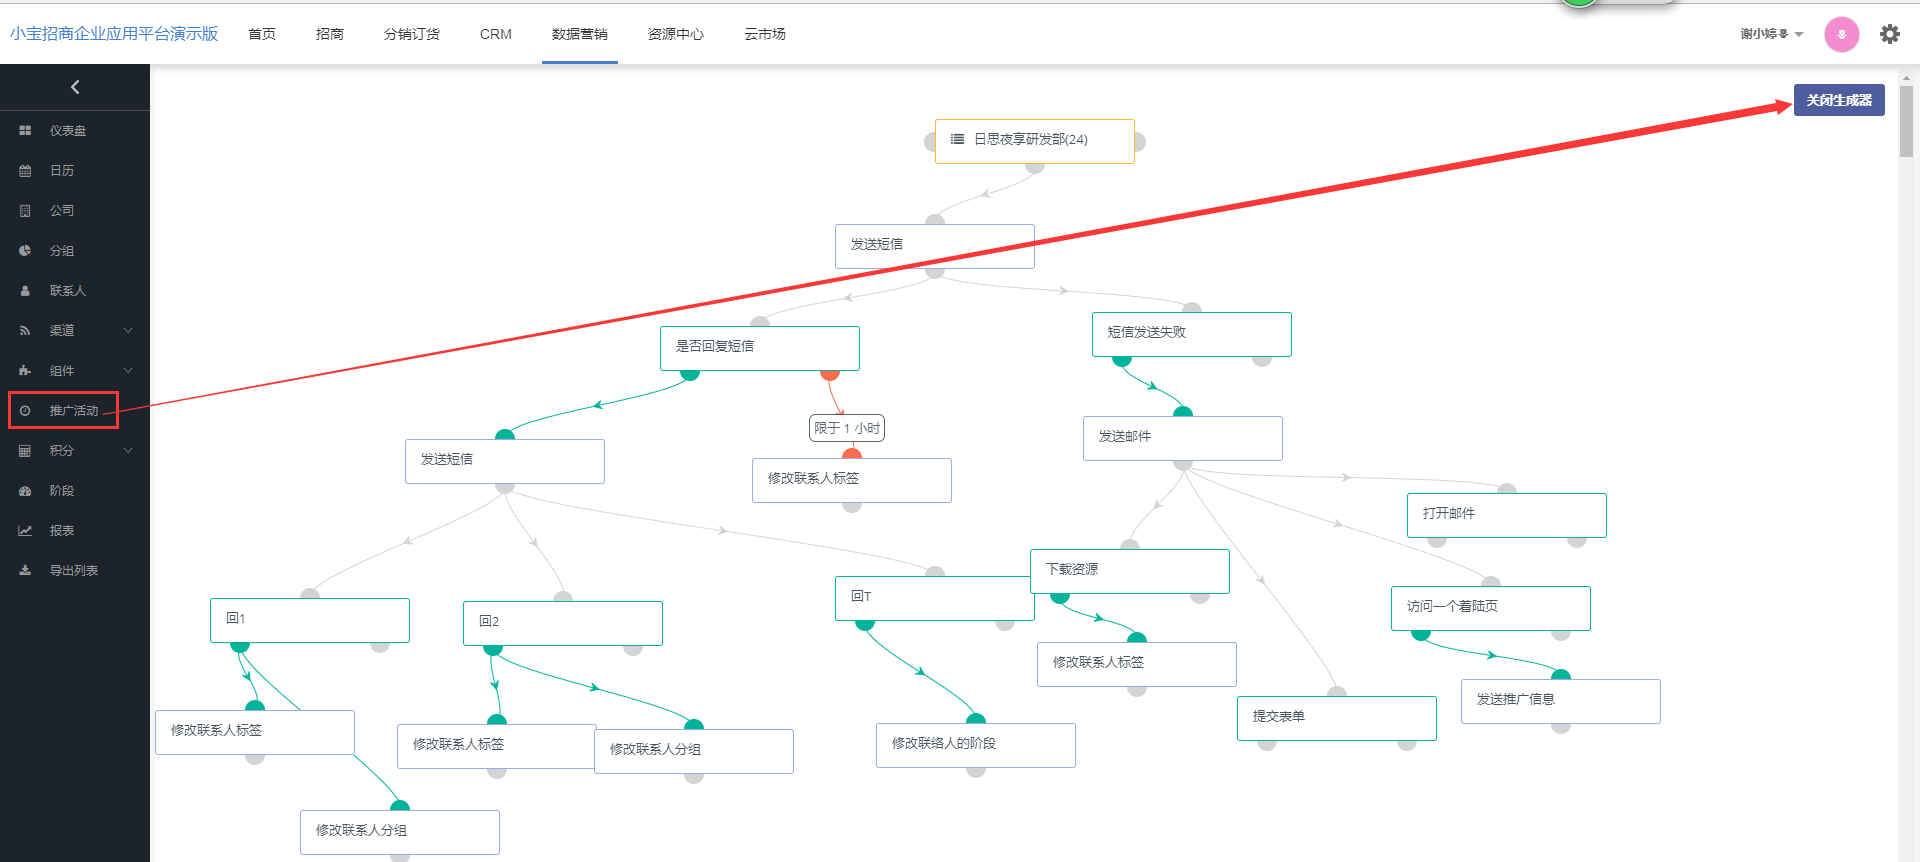This screenshot has width=1920, height=862.
Task: Open the CRM top menu item
Action: 495,34
